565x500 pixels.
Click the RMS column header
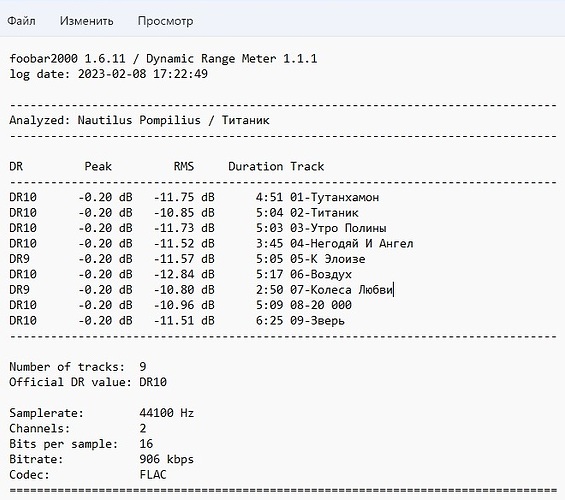[184, 166]
